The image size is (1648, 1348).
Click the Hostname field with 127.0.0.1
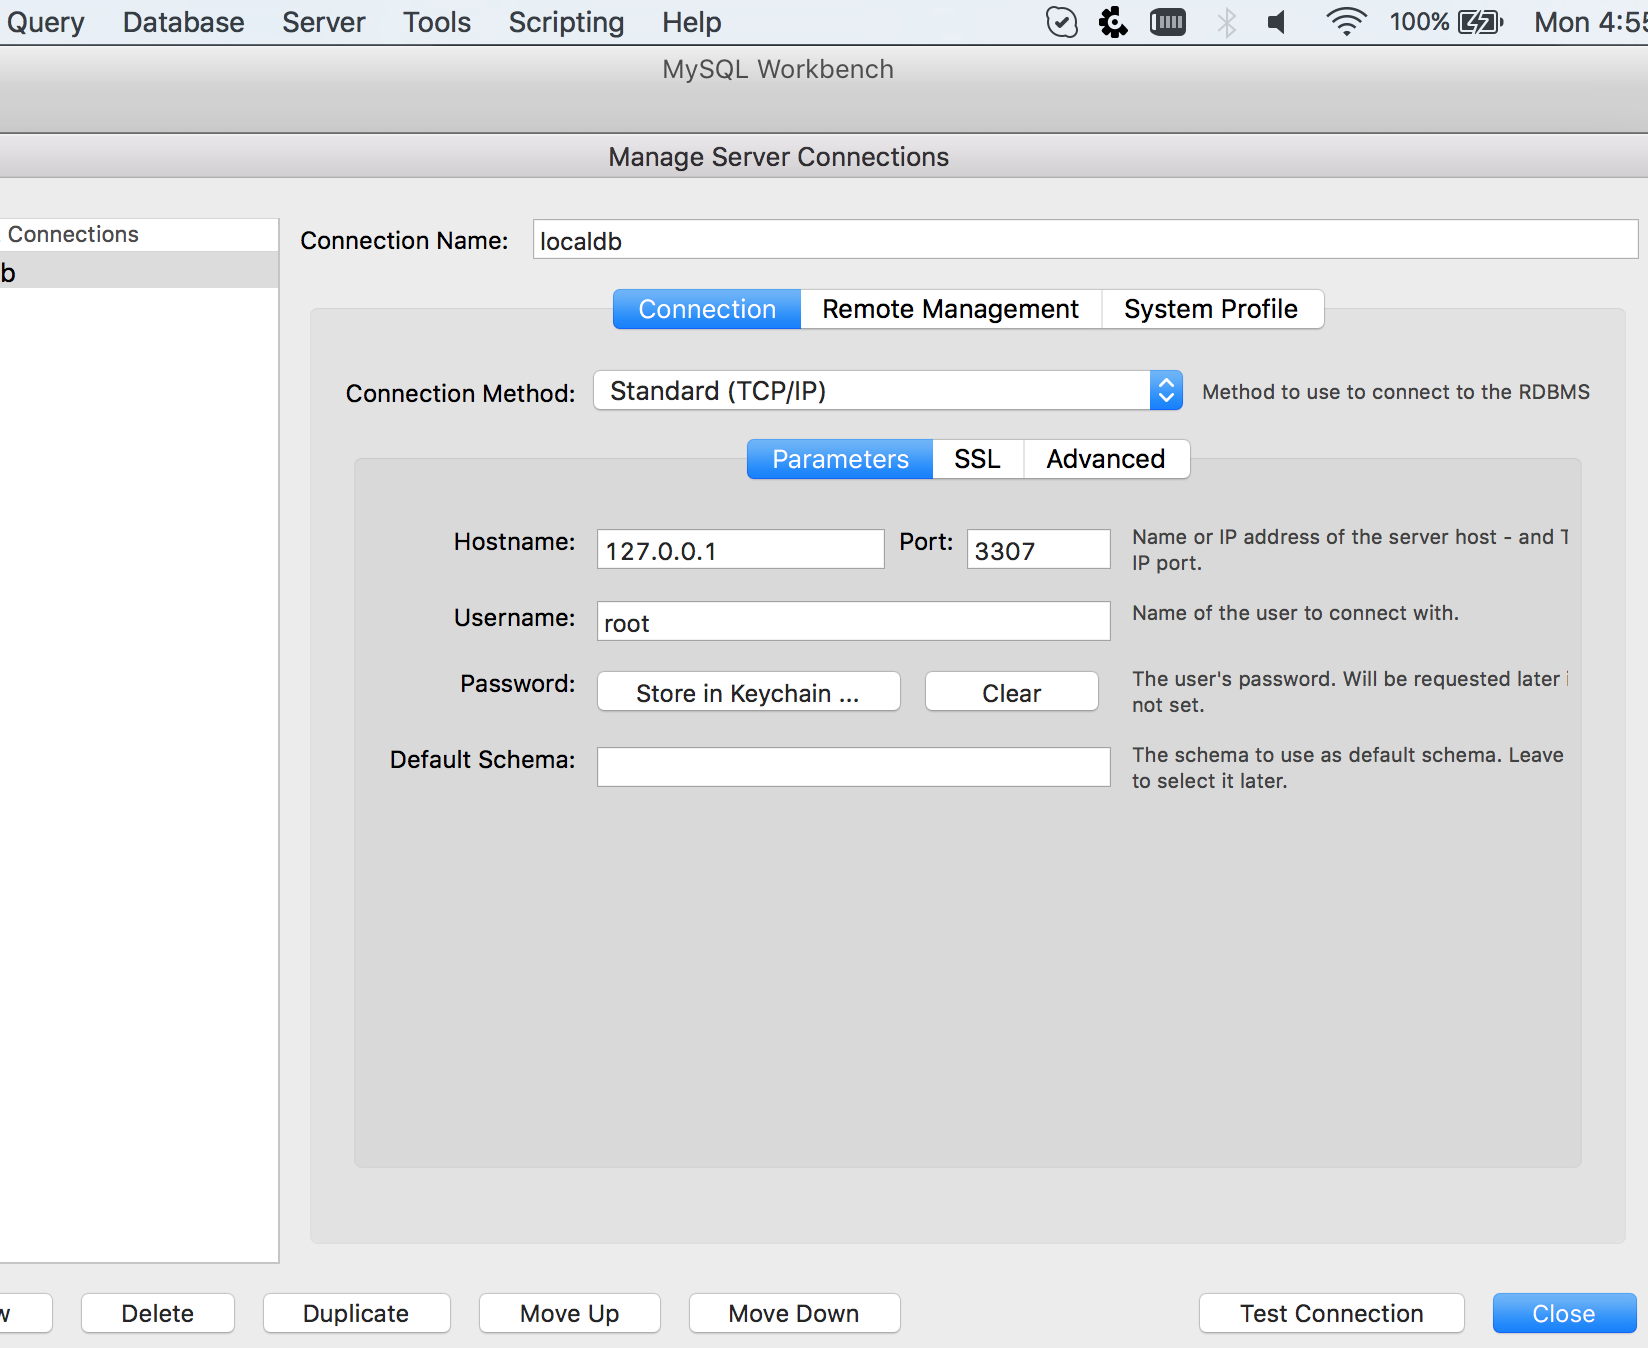click(x=741, y=550)
